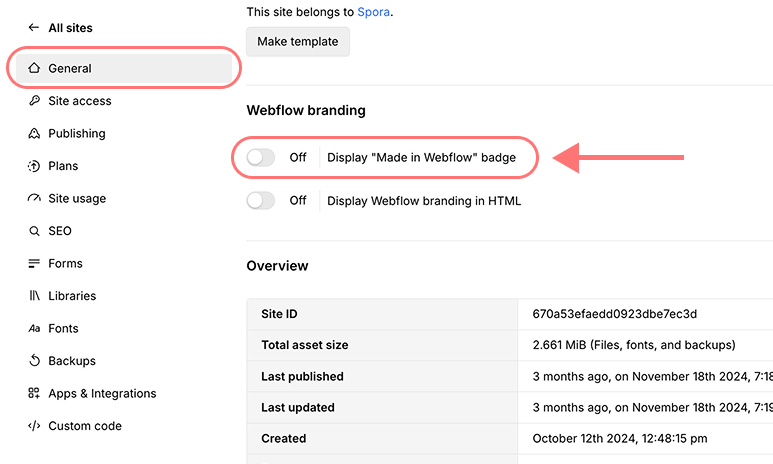Viewport: 773px width, 464px height.
Task: Click the SEO magnifier icon
Action: tap(34, 231)
